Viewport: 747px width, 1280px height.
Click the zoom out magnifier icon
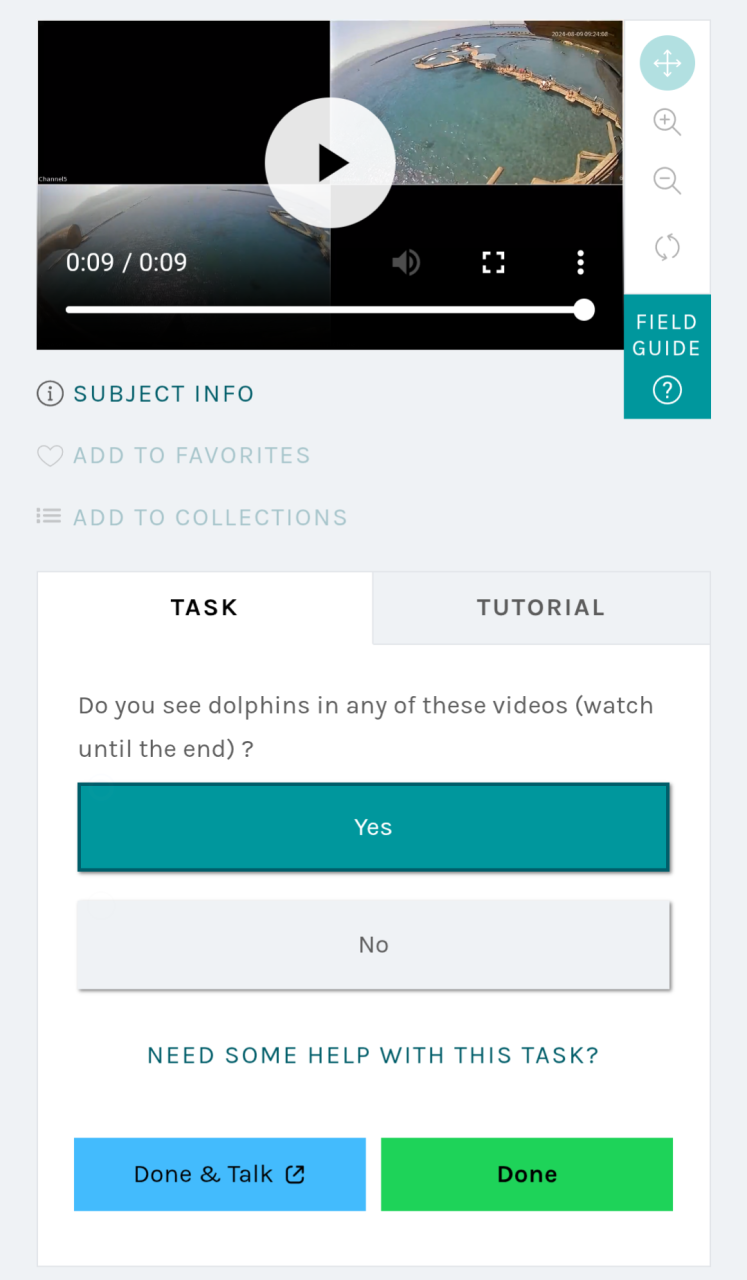pyautogui.click(x=667, y=181)
